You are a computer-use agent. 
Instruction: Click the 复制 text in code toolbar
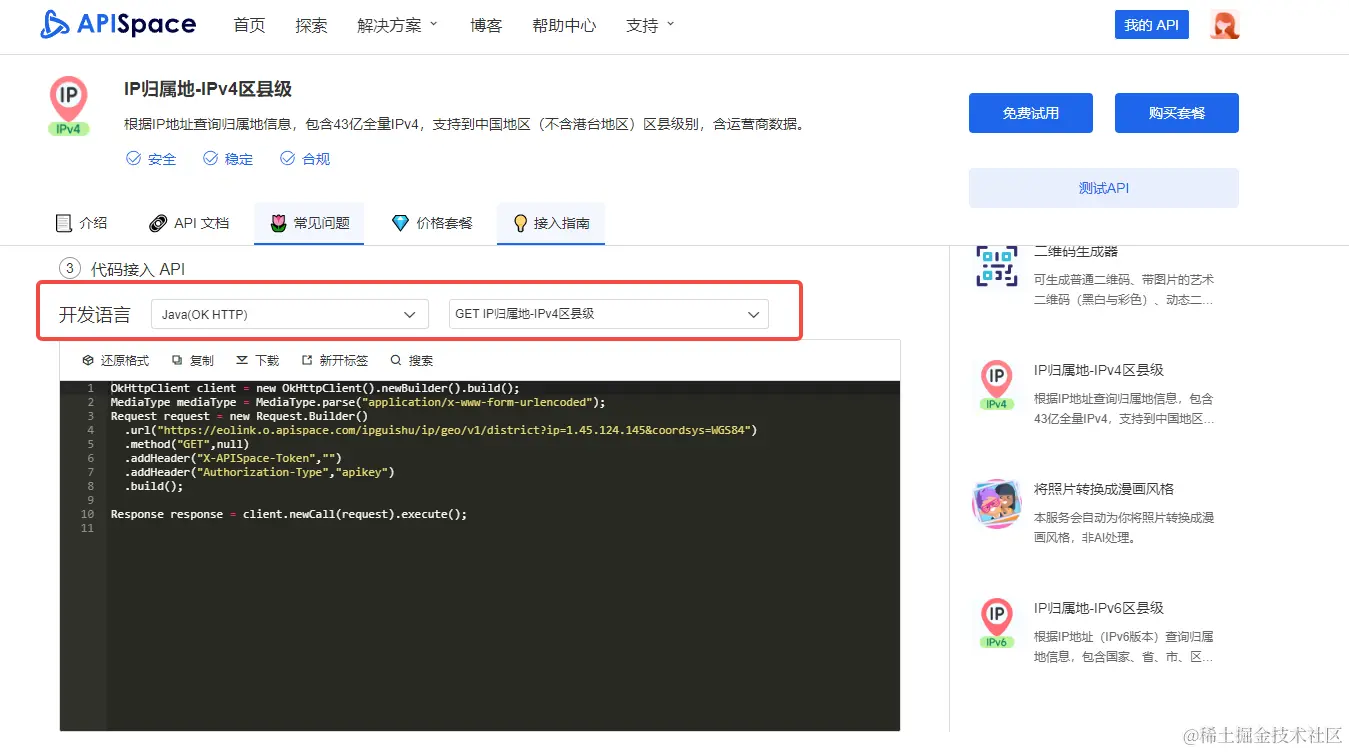pos(201,360)
